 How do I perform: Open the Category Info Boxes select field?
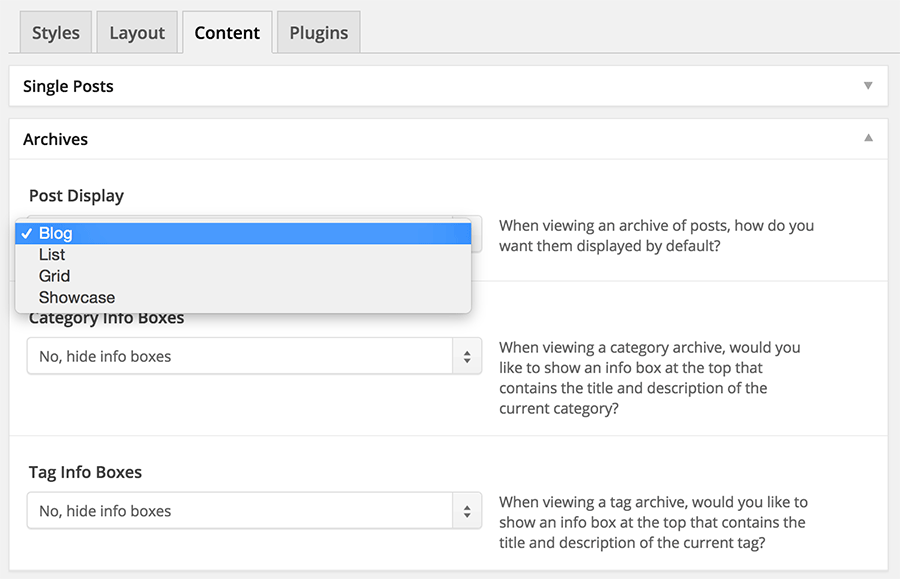254,356
